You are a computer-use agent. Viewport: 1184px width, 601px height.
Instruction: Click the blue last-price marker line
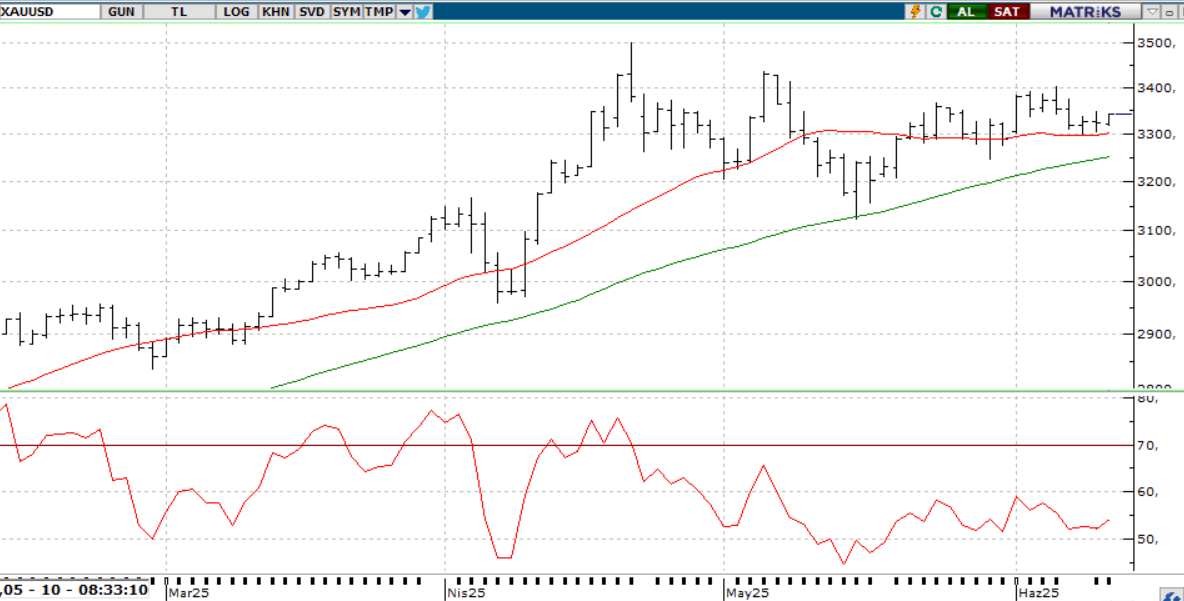tap(1124, 114)
